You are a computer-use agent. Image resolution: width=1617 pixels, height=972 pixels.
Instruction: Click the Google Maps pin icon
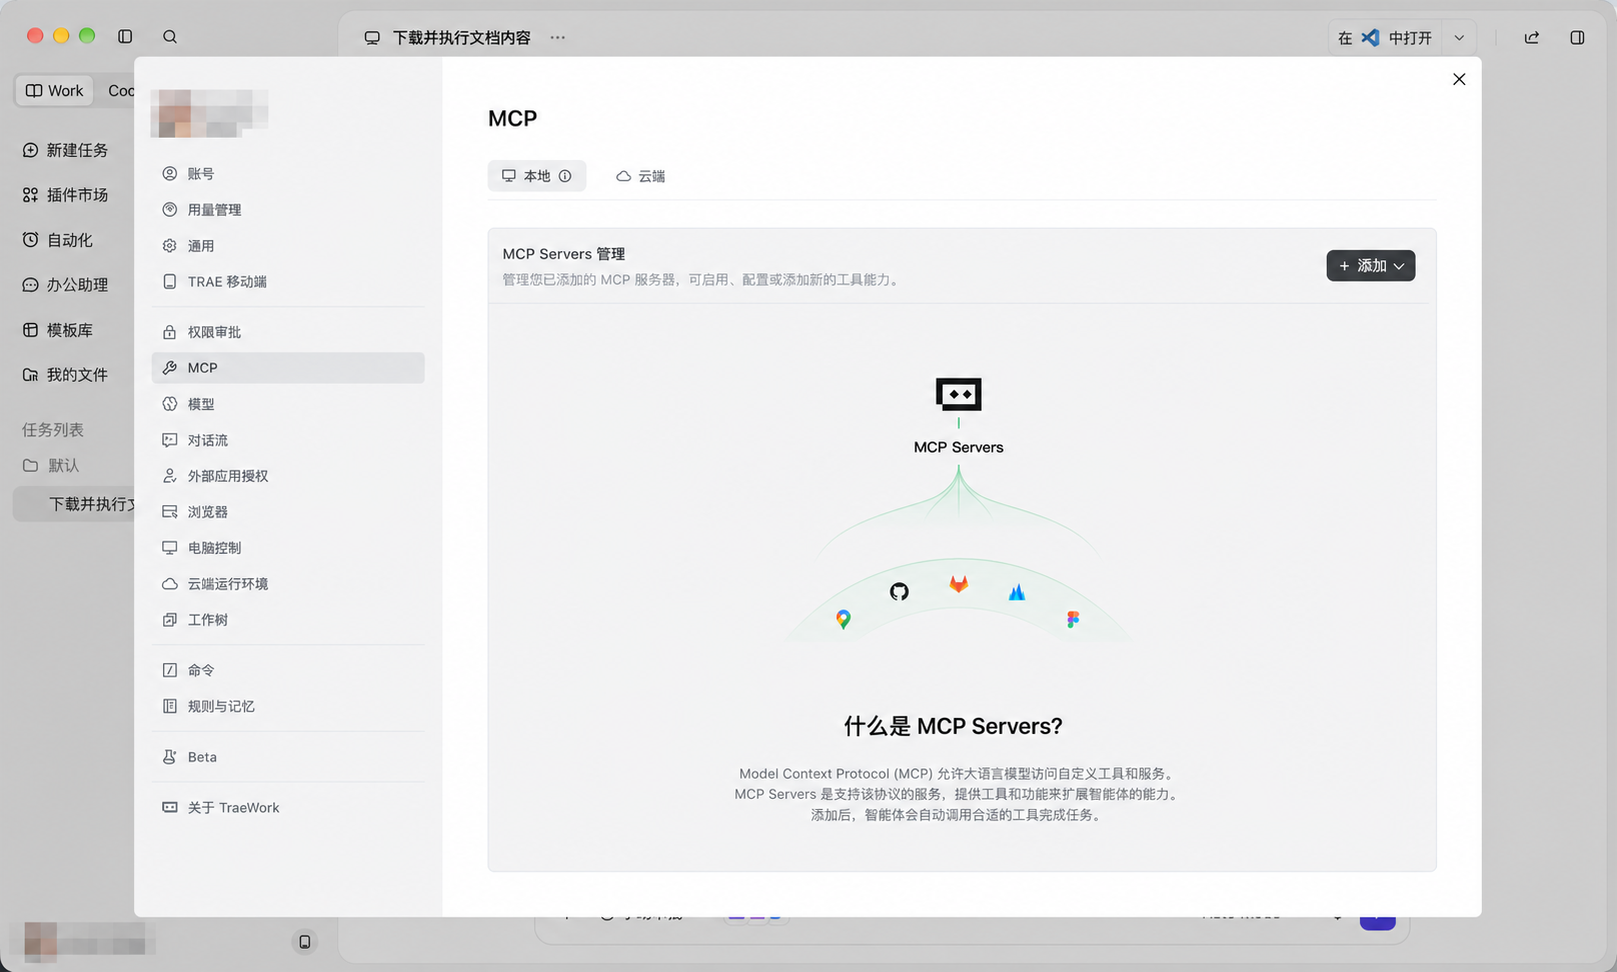[x=843, y=620]
